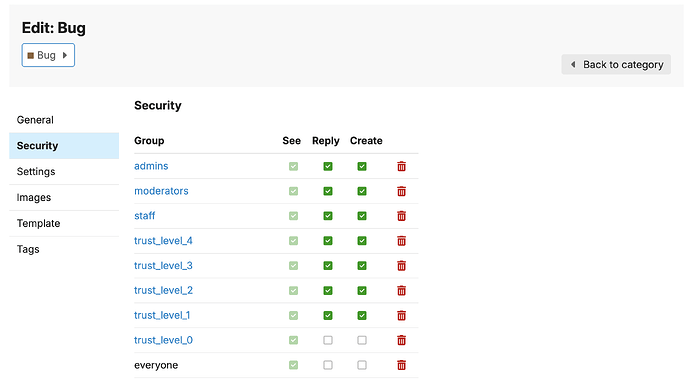The width and height of the screenshot is (690, 390).
Task: Click the 'Group' column header
Action: click(149, 141)
